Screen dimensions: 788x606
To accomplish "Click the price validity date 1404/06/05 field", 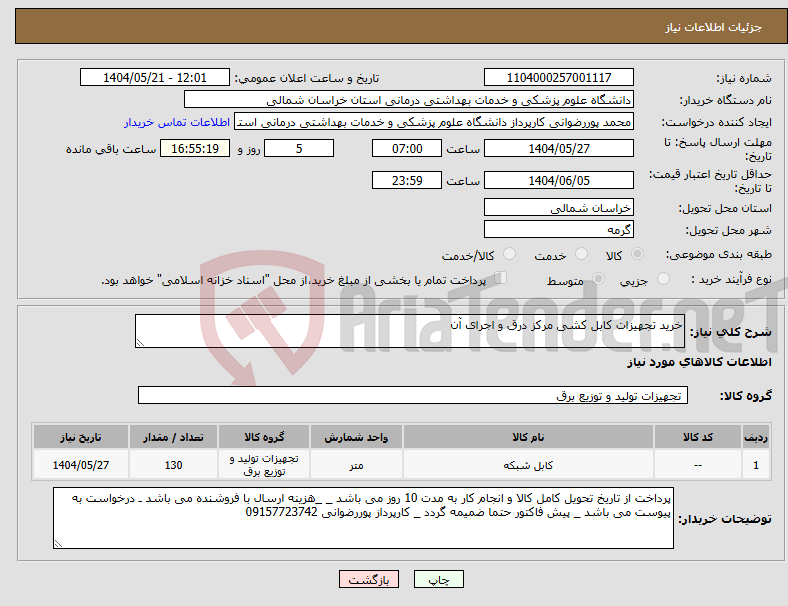I will point(559,180).
